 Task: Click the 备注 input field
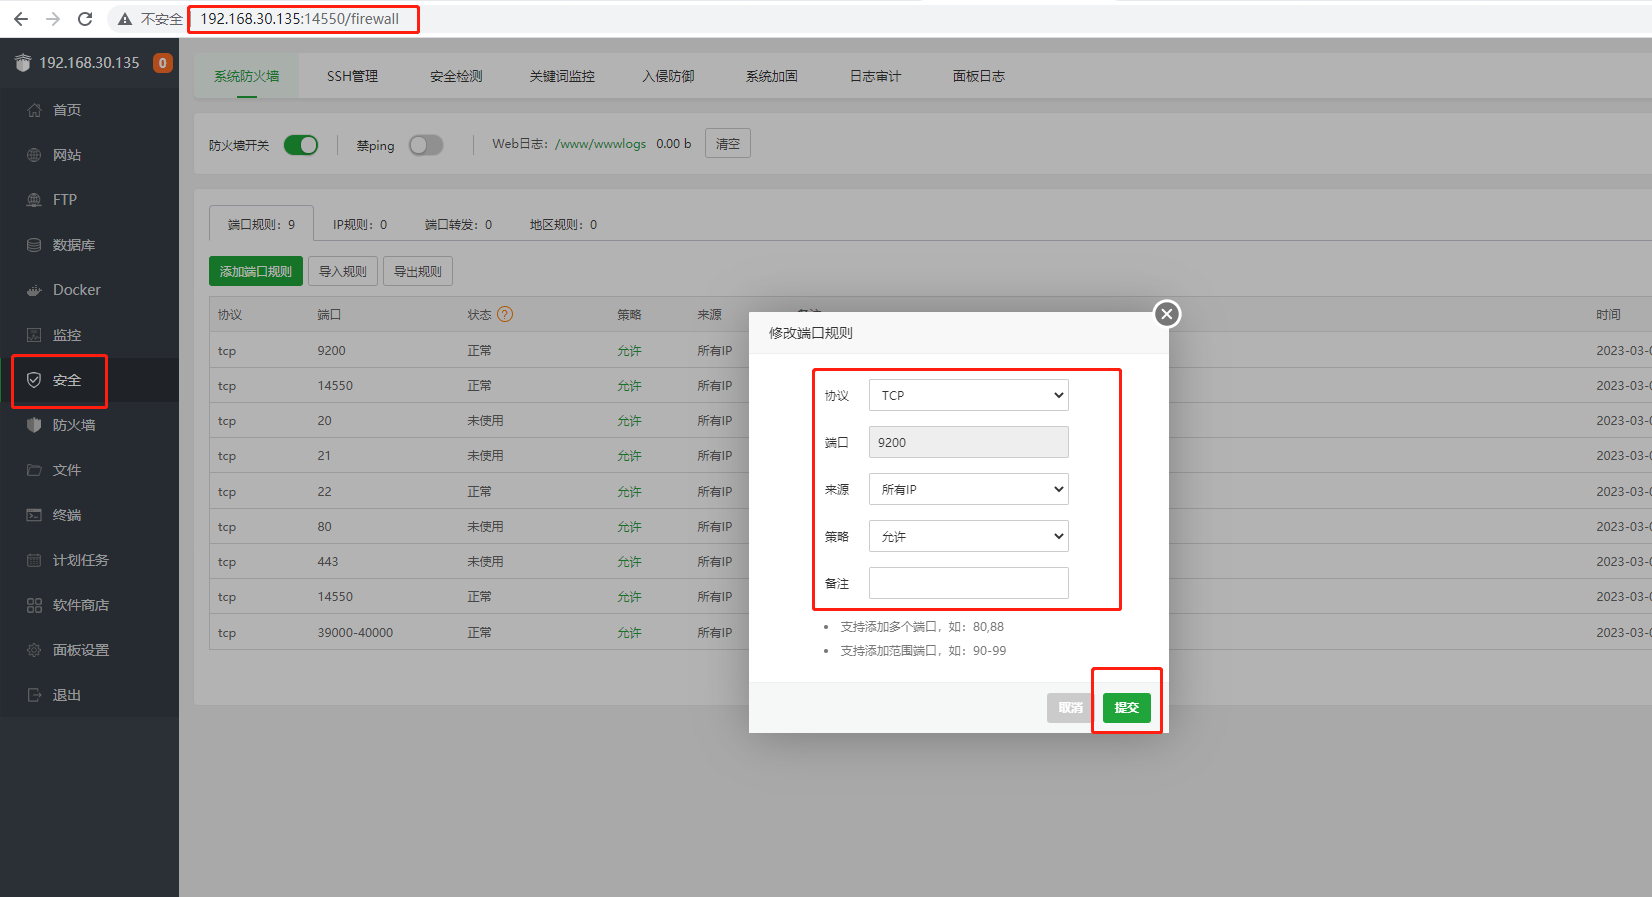click(968, 583)
